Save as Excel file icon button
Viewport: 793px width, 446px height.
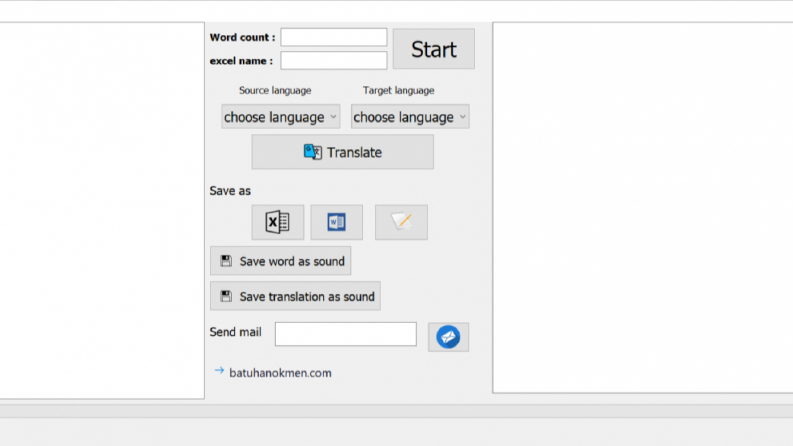278,222
